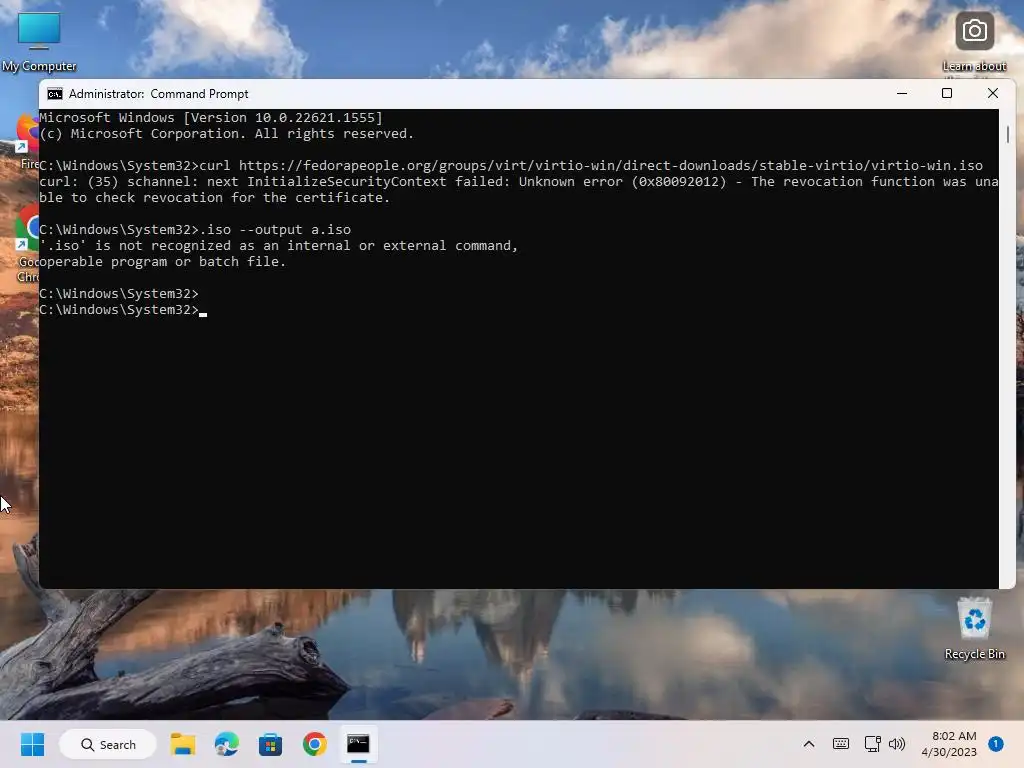1024x768 pixels.
Task: Click the last C:\Windows\System32> prompt line
Action: pos(123,310)
